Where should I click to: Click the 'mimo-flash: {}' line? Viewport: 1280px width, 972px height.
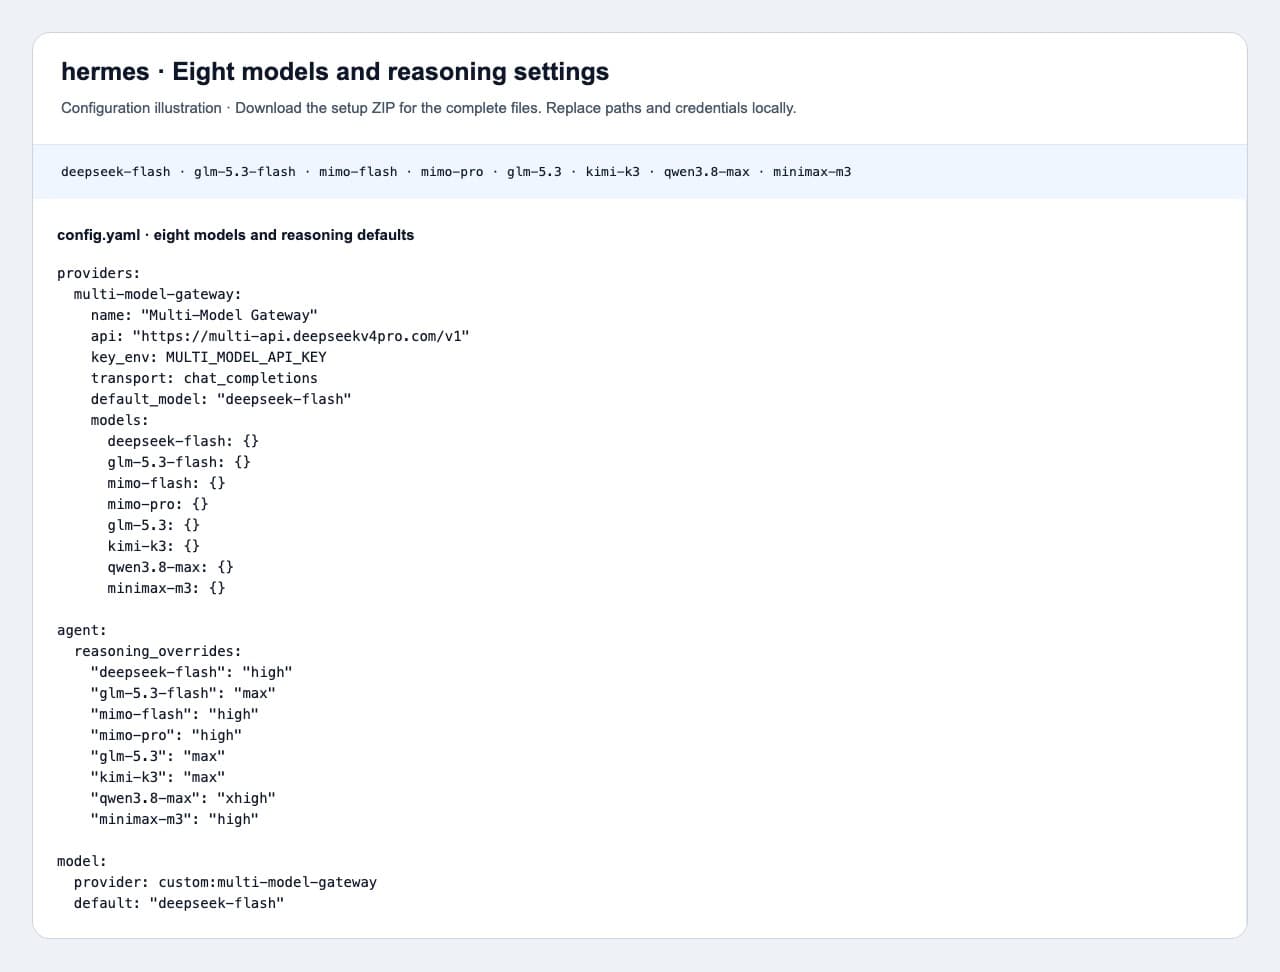click(167, 483)
